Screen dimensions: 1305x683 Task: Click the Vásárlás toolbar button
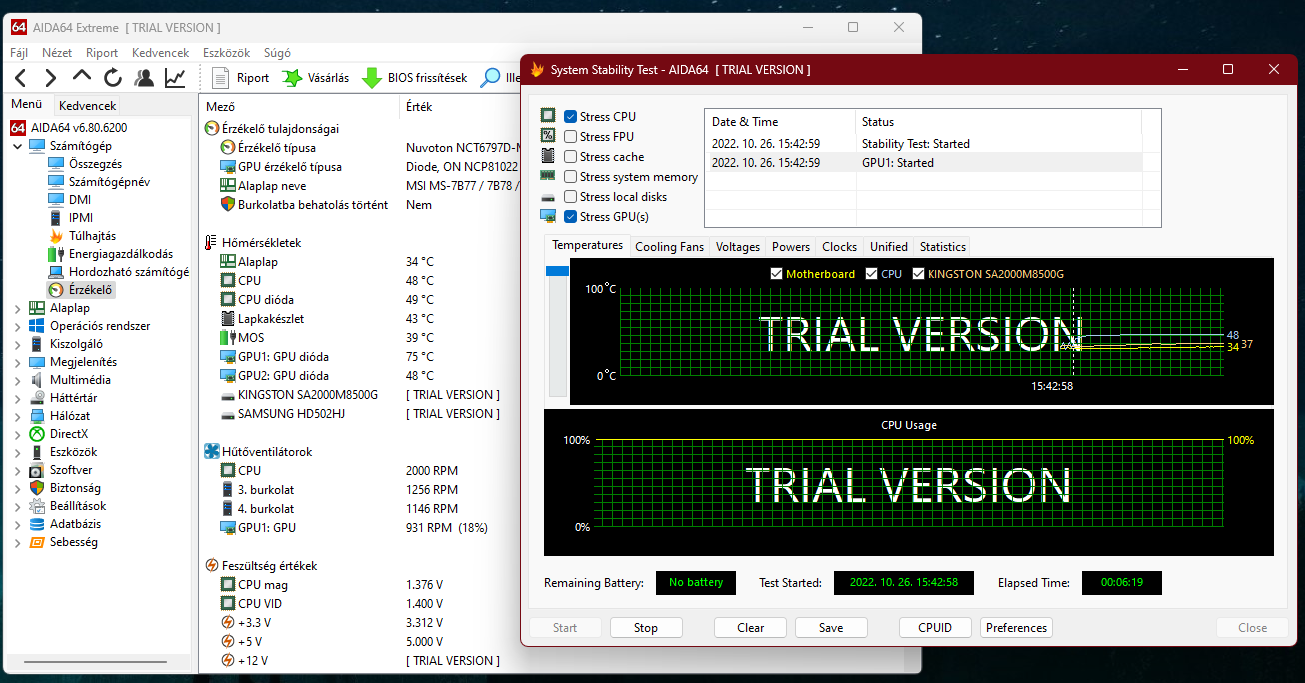[316, 77]
